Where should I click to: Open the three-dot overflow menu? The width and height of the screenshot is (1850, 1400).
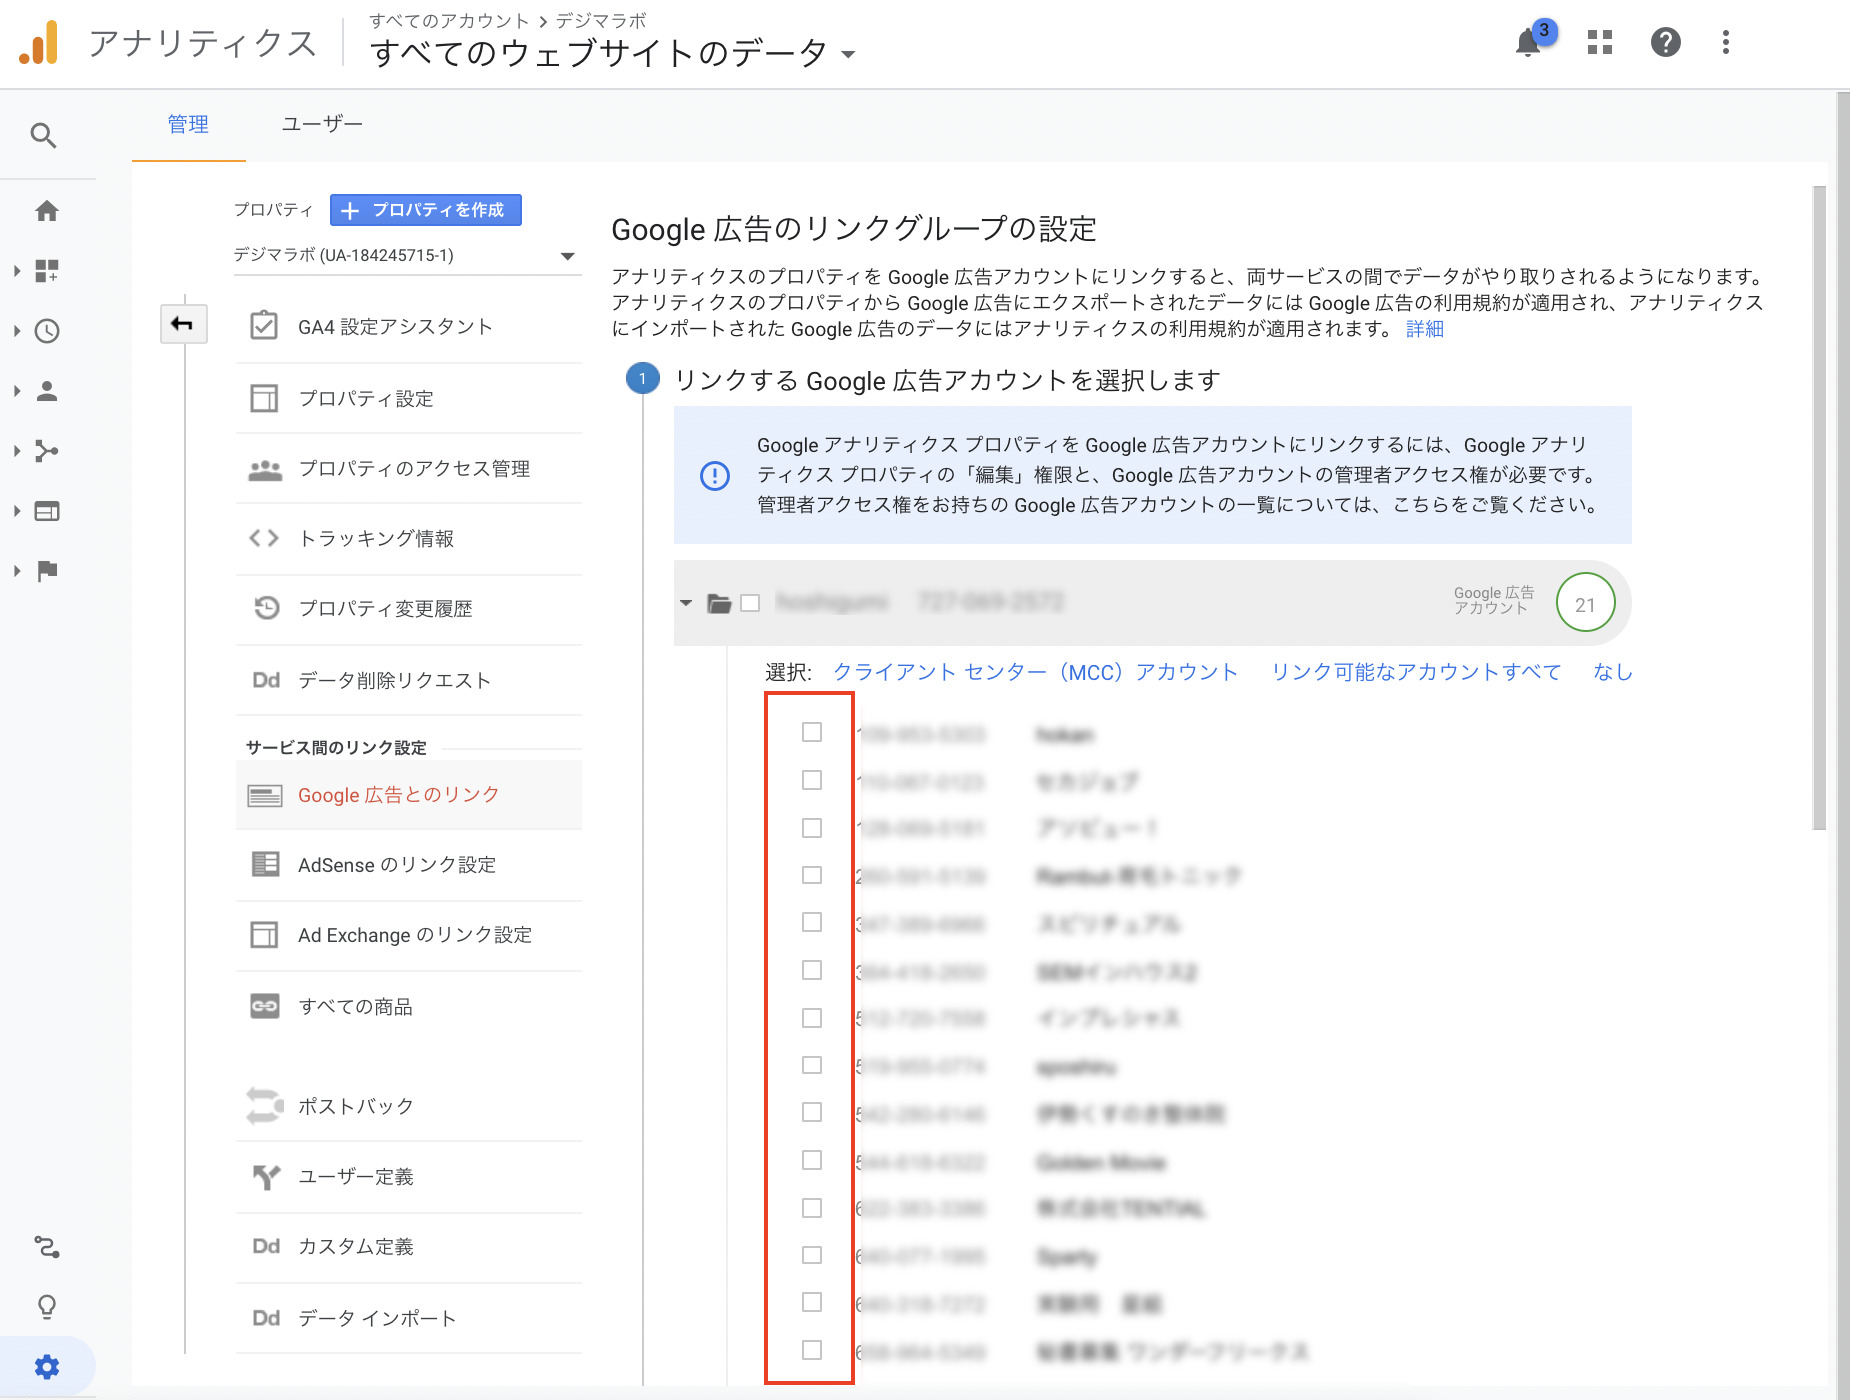[1725, 42]
